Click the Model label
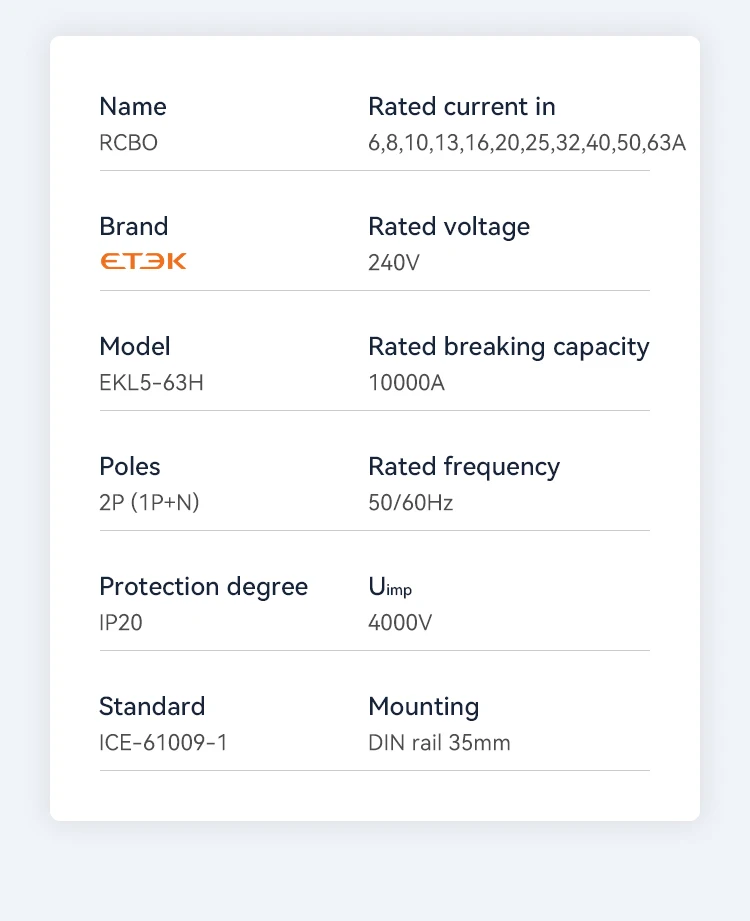The width and height of the screenshot is (750, 921). 134,347
